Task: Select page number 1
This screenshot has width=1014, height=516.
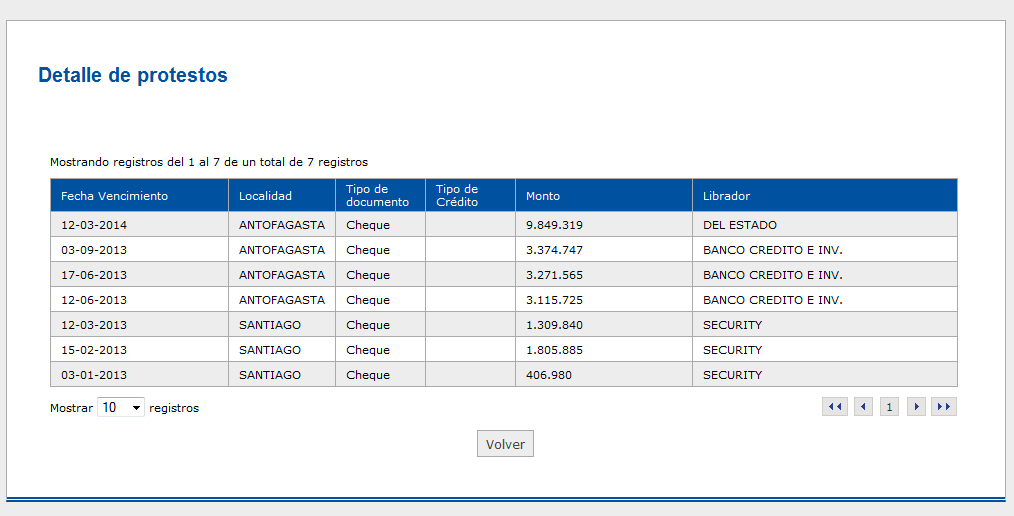Action: pos(889,407)
